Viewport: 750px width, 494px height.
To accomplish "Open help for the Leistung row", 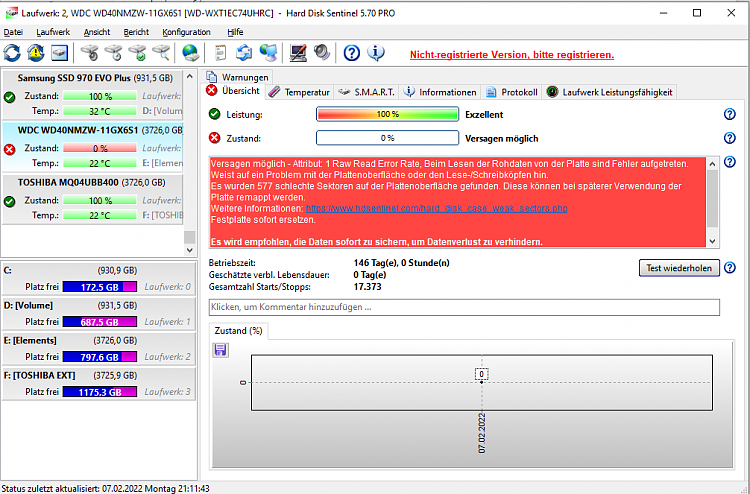I will (729, 114).
